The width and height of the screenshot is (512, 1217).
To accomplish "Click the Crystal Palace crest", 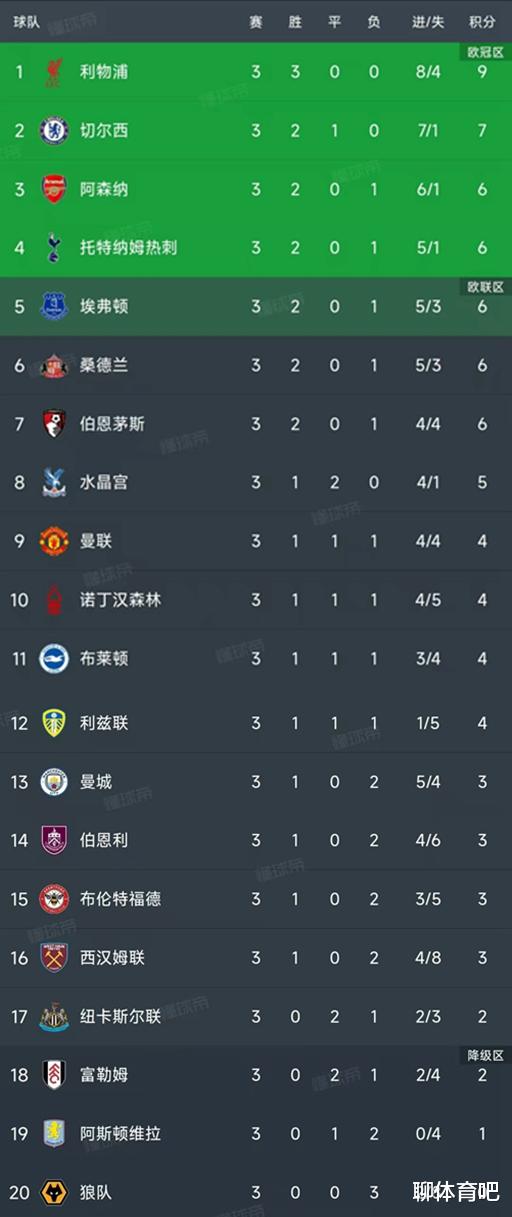I will click(54, 482).
